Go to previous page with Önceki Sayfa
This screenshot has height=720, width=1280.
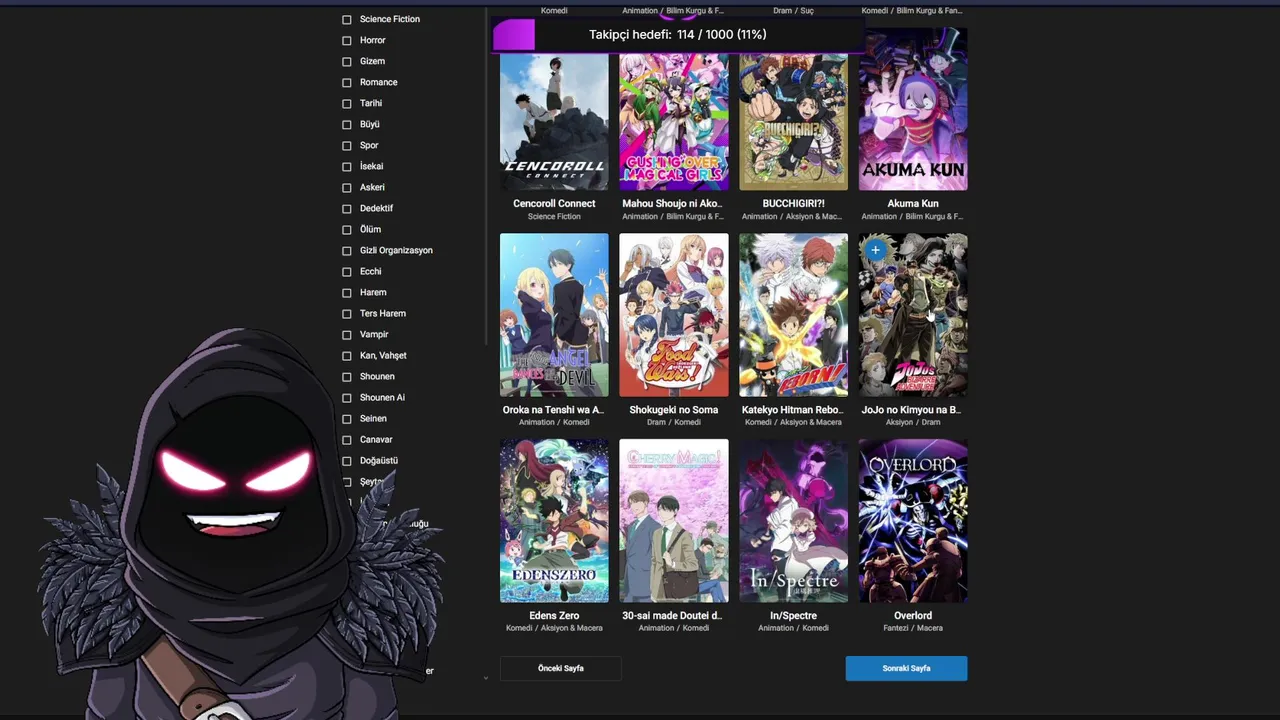click(560, 668)
